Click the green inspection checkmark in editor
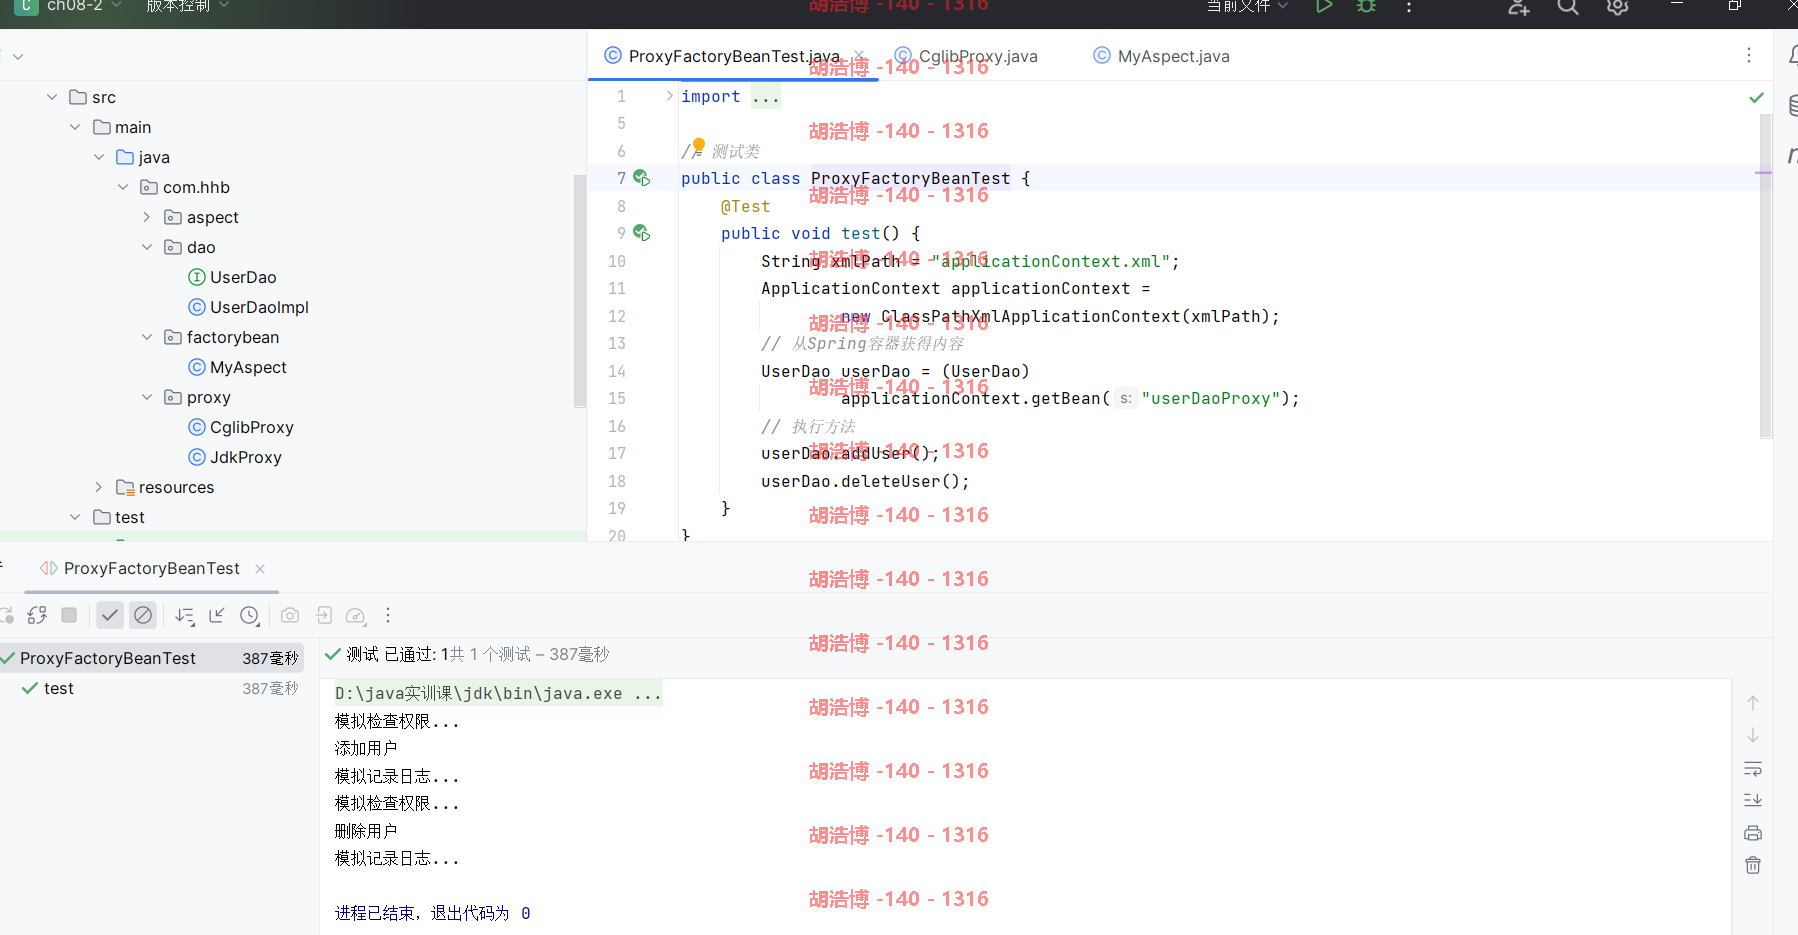The height and width of the screenshot is (935, 1798). (x=1756, y=97)
